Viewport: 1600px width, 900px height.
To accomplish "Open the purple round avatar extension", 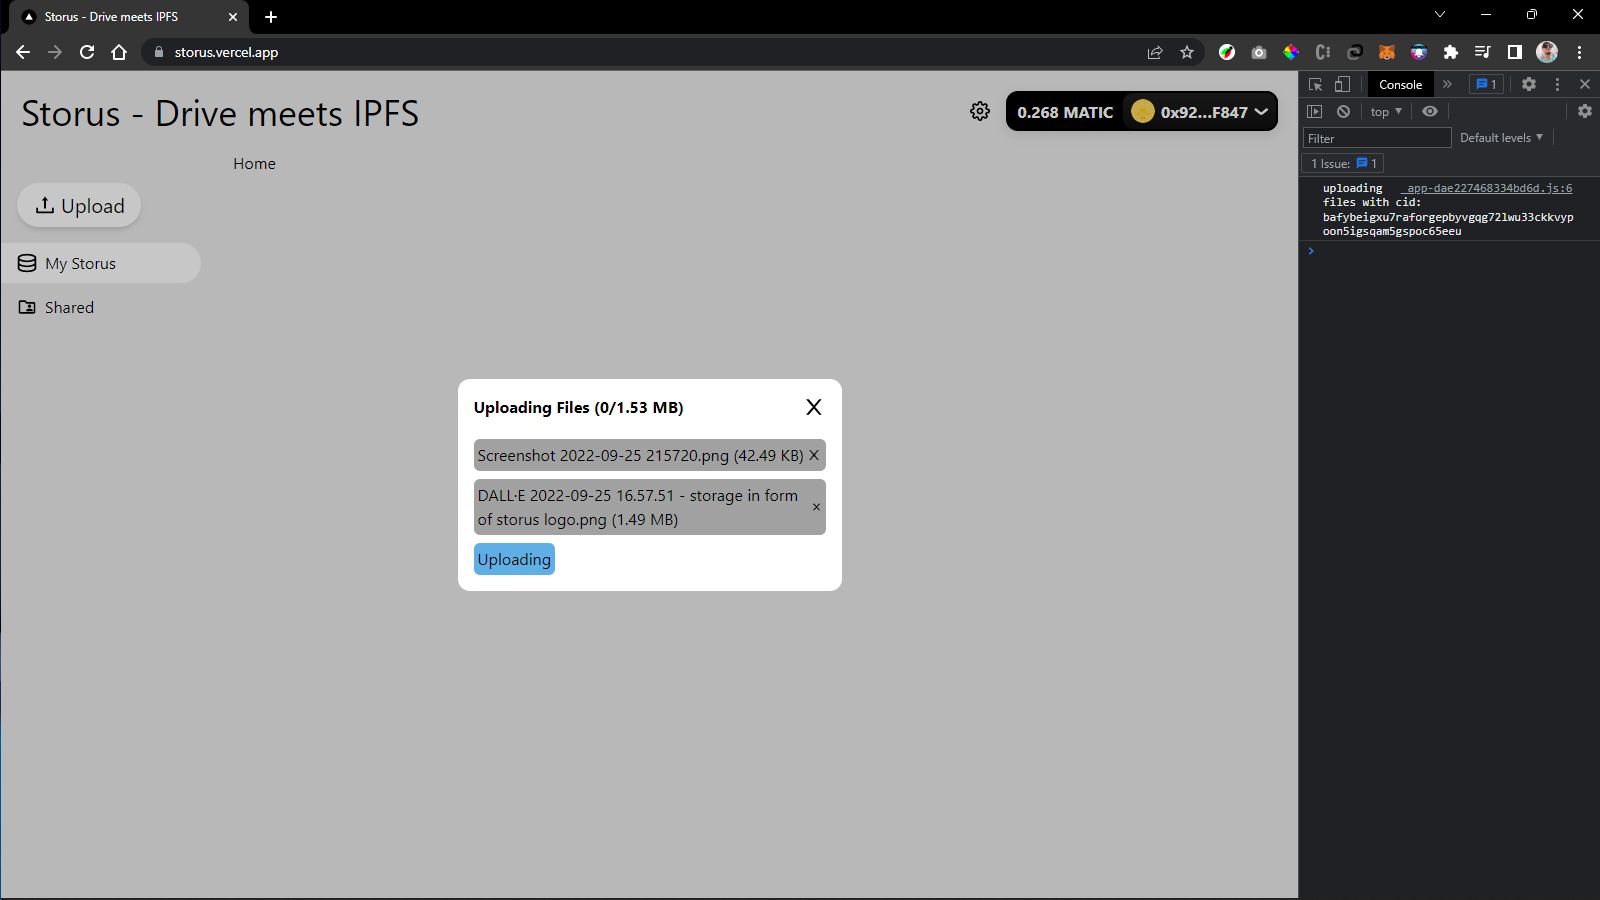I will click(x=1419, y=52).
